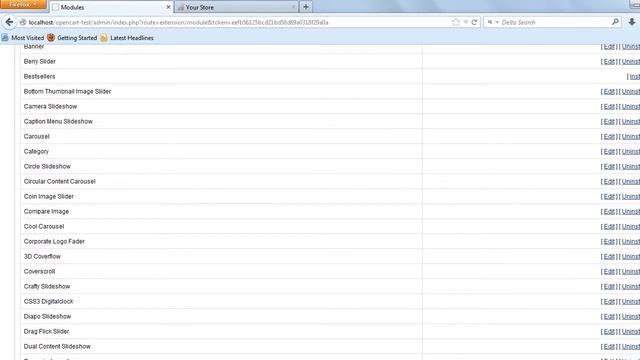Bookmark this page with the star icon

(x=456, y=22)
